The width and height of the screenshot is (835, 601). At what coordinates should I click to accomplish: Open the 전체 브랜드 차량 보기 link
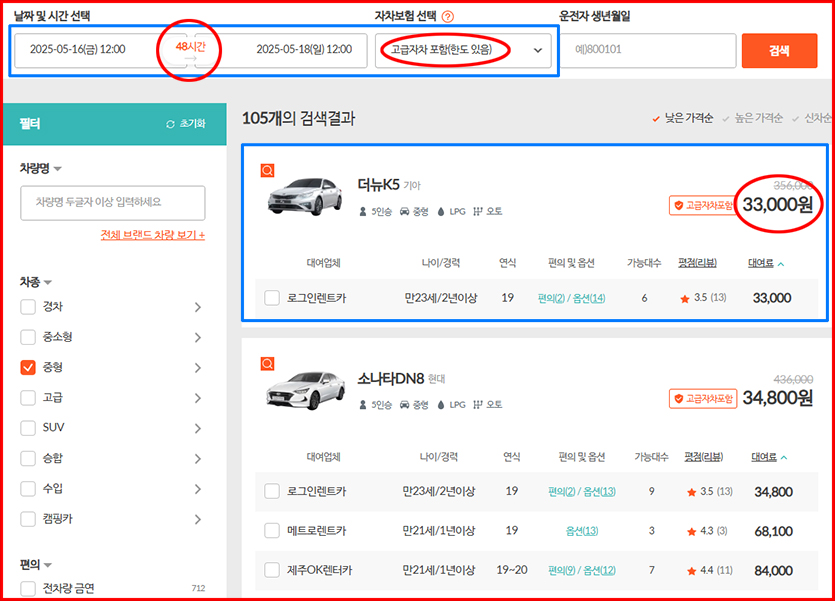[x=153, y=235]
